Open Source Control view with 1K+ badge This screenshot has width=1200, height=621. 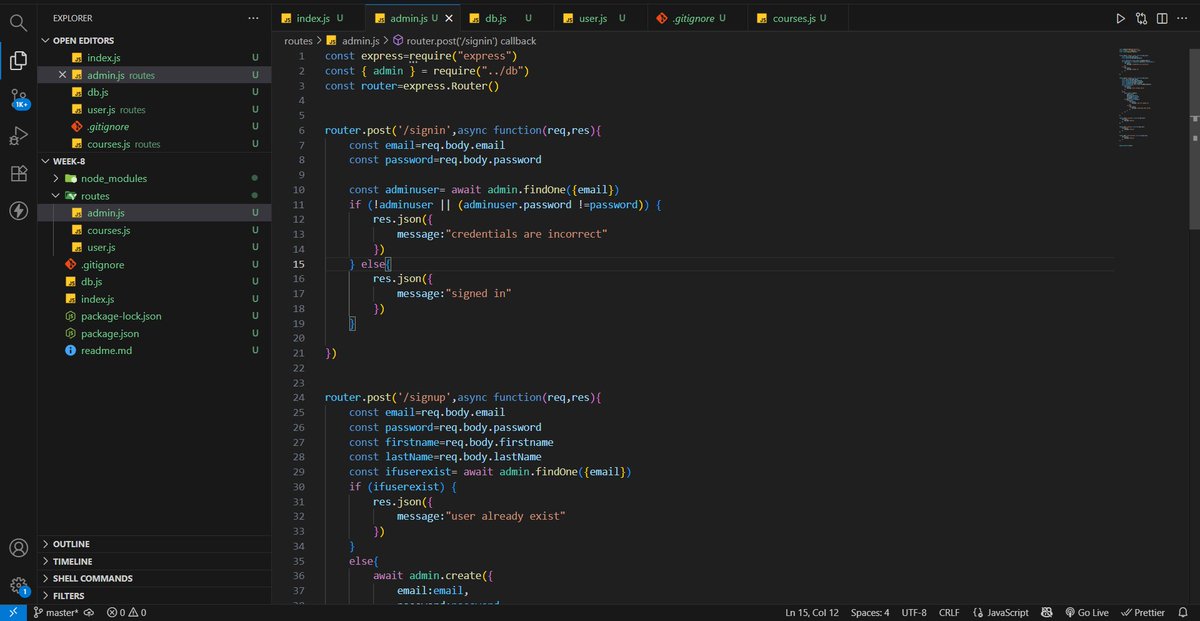point(18,98)
